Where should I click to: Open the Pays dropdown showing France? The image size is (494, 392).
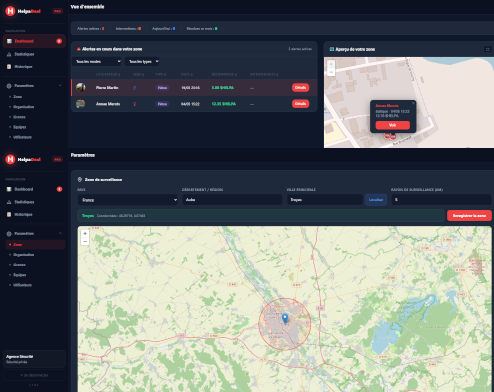pyautogui.click(x=128, y=200)
